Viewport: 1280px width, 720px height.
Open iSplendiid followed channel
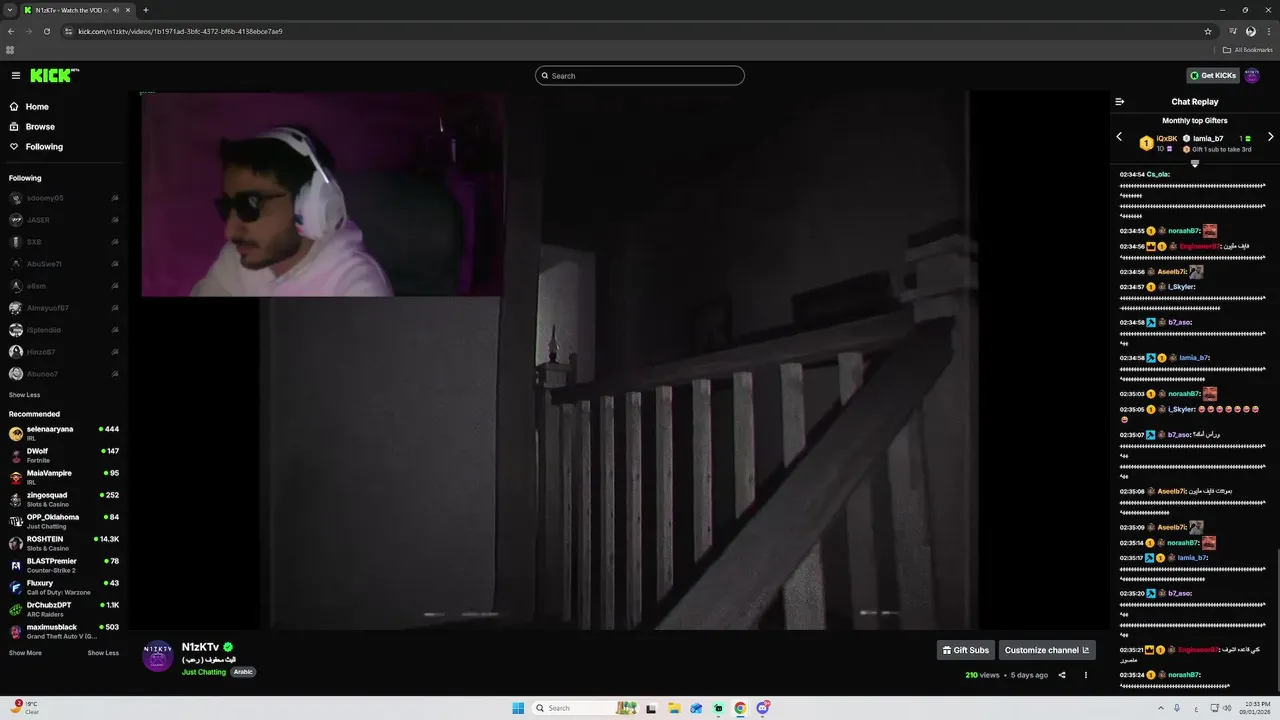(64, 330)
